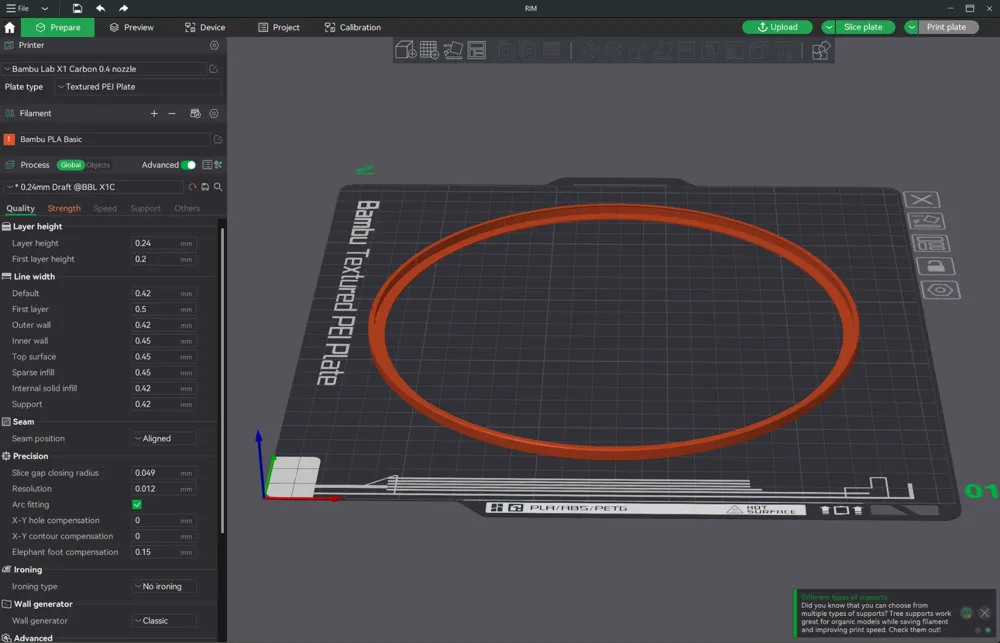
Task: Open the 0.24mm Draft process preset dropdown
Action: 94,187
